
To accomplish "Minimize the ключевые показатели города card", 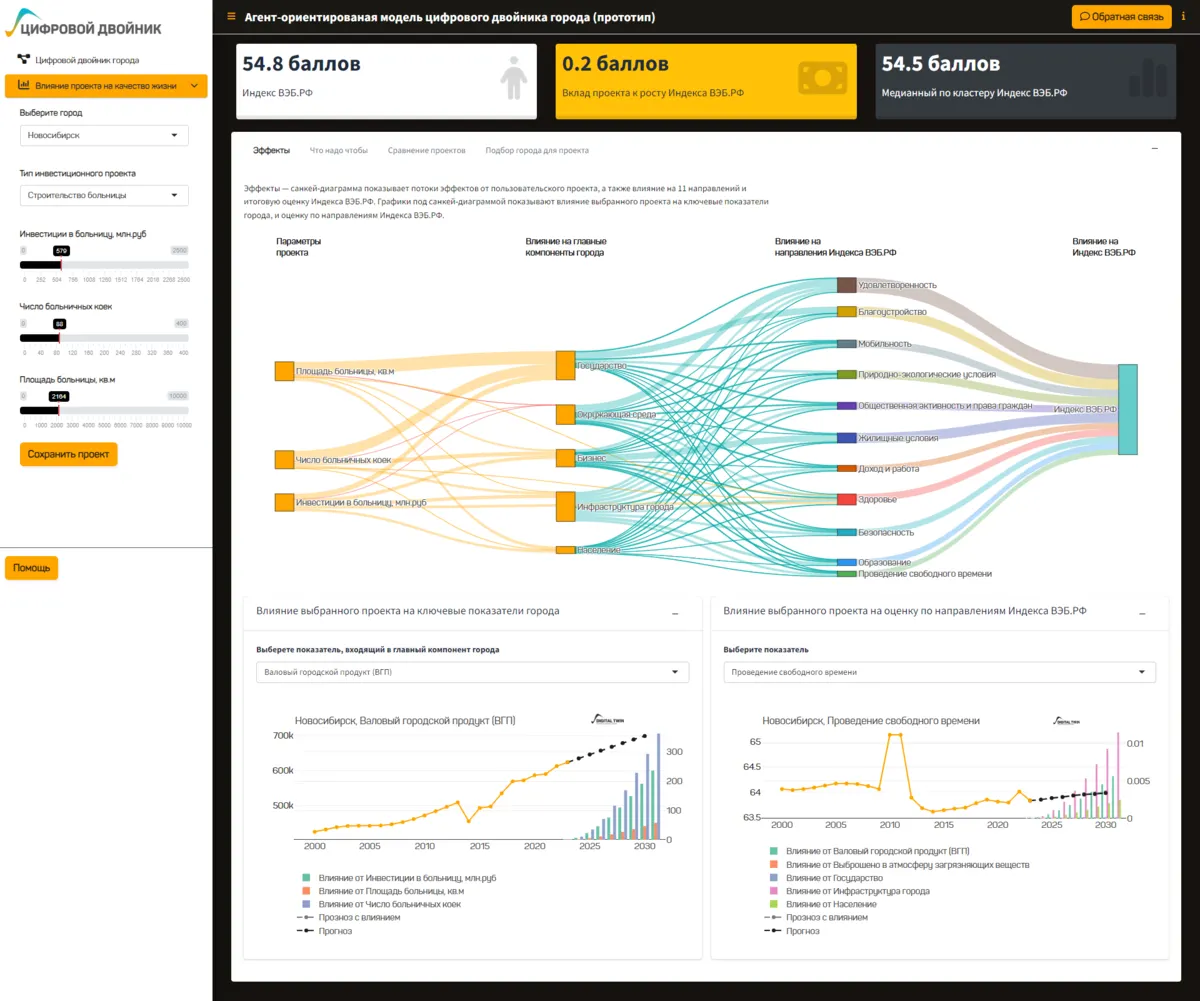I will coord(674,612).
